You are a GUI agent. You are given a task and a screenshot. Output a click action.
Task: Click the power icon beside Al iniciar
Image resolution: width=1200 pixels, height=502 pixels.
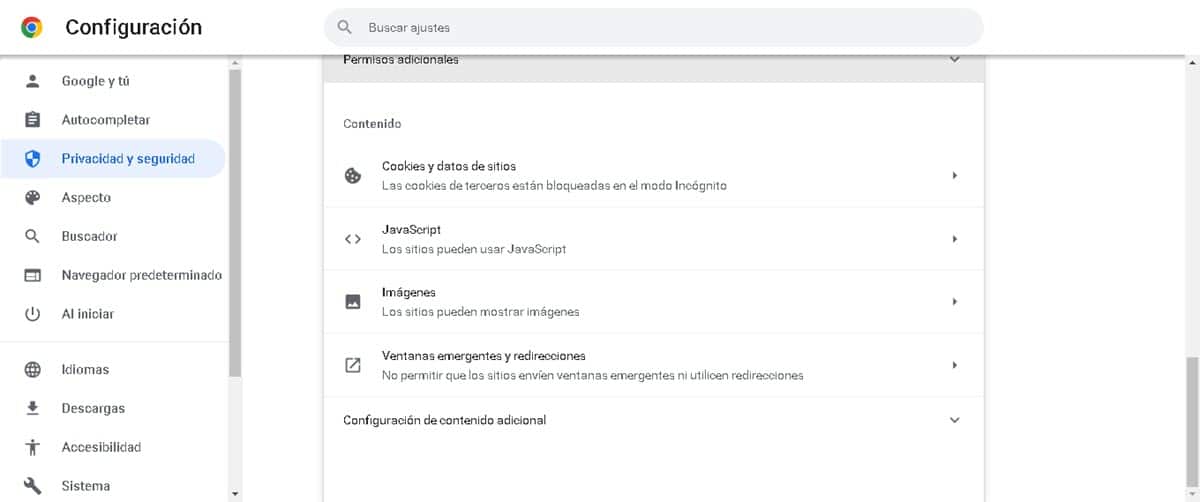click(32, 314)
